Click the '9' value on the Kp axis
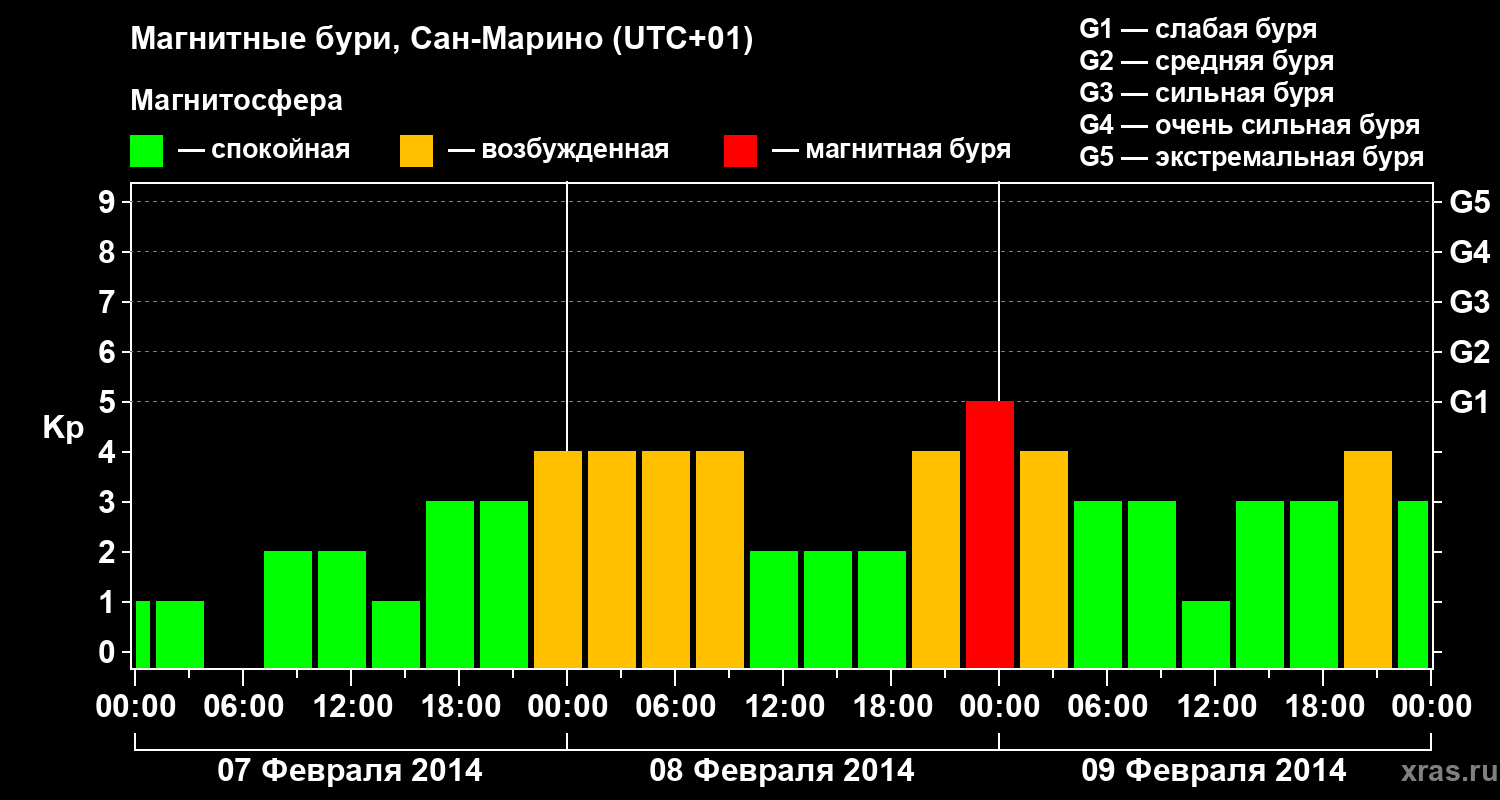Screen dimensions: 1500x800 109,203
